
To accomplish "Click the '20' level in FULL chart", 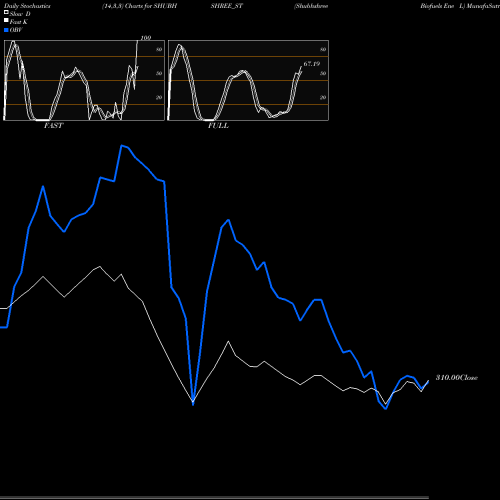I will (323, 97).
